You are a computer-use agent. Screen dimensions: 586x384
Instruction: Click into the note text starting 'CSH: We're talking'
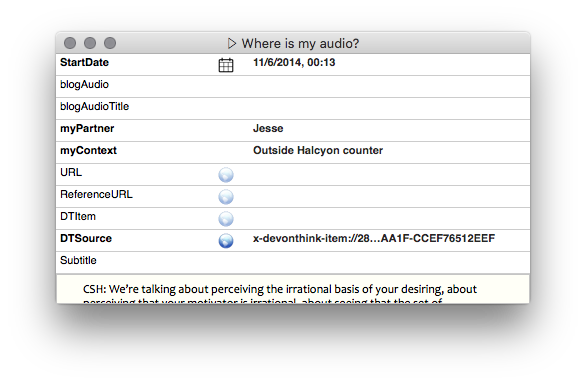click(x=280, y=289)
